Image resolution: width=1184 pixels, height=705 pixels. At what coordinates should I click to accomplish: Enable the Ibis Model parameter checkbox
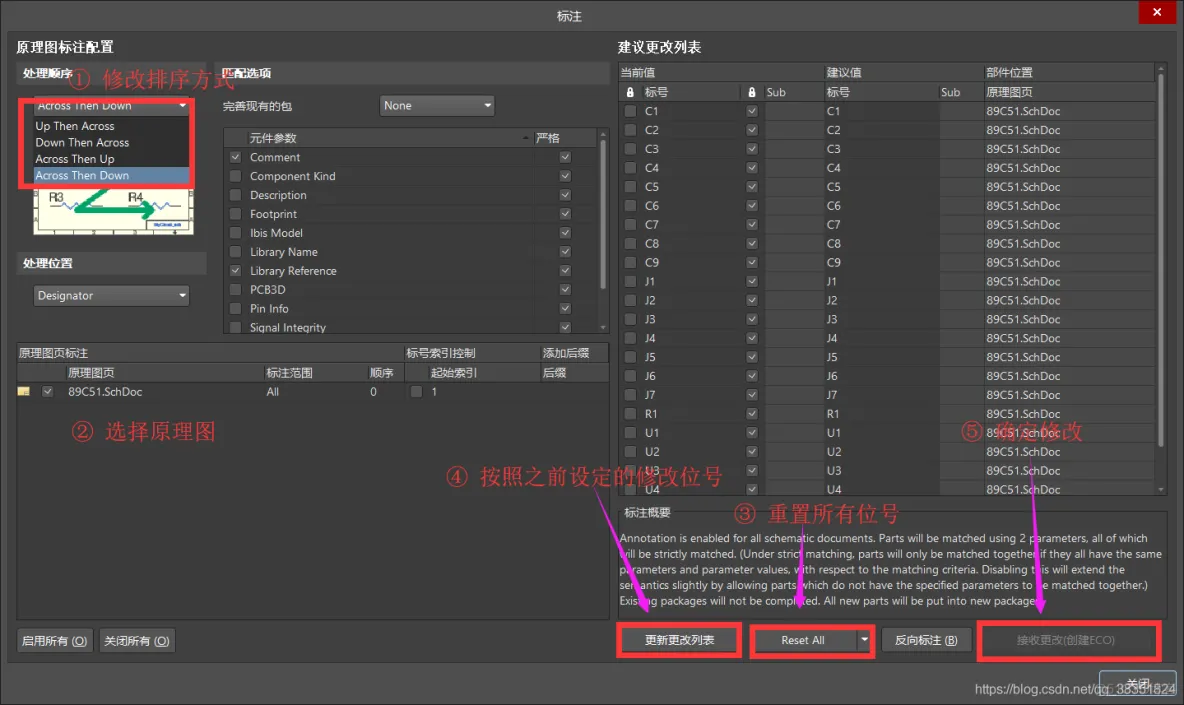point(236,232)
